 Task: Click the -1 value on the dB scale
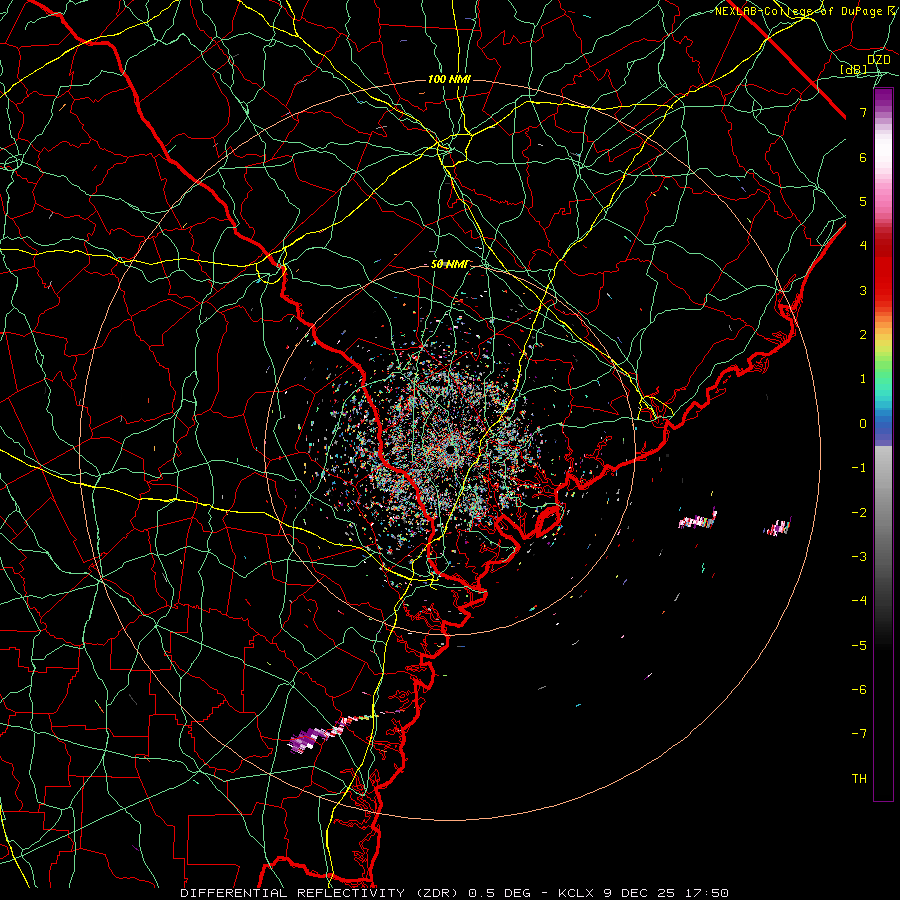(859, 468)
